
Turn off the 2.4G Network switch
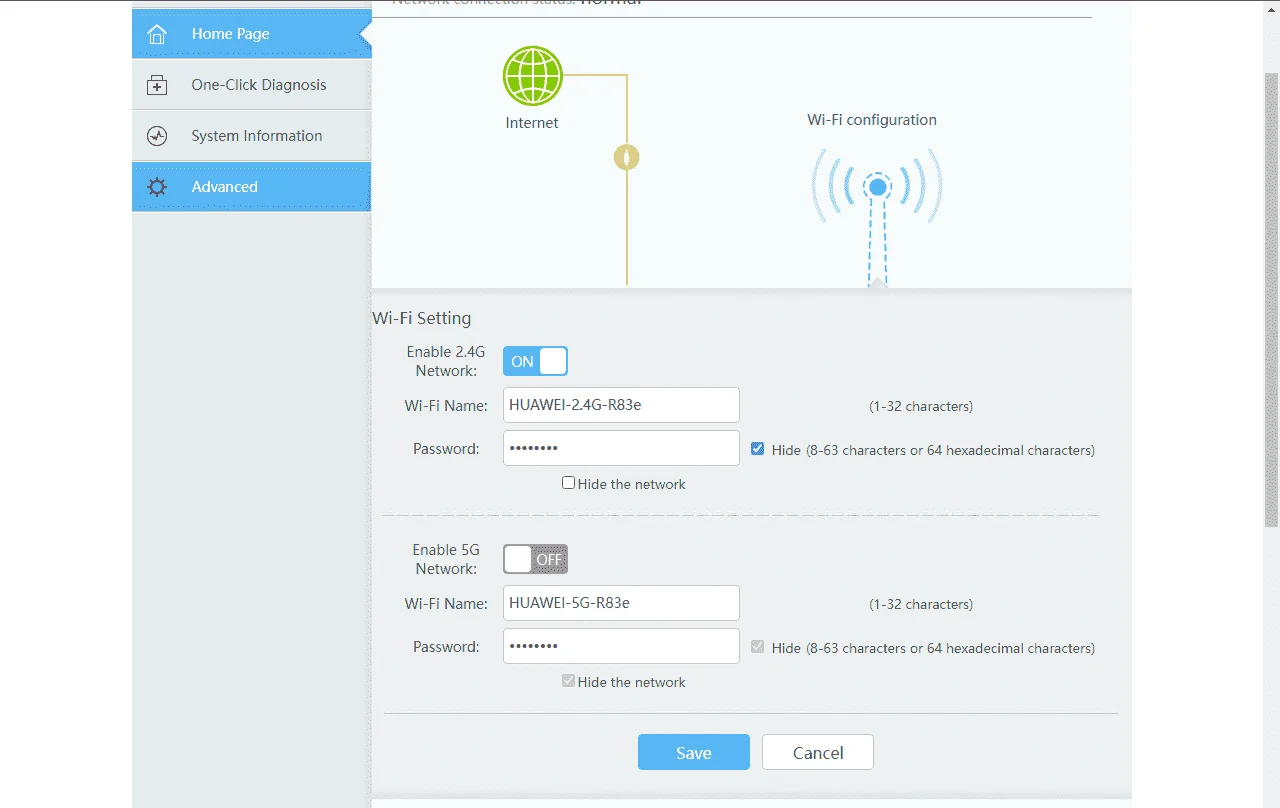[x=535, y=361]
